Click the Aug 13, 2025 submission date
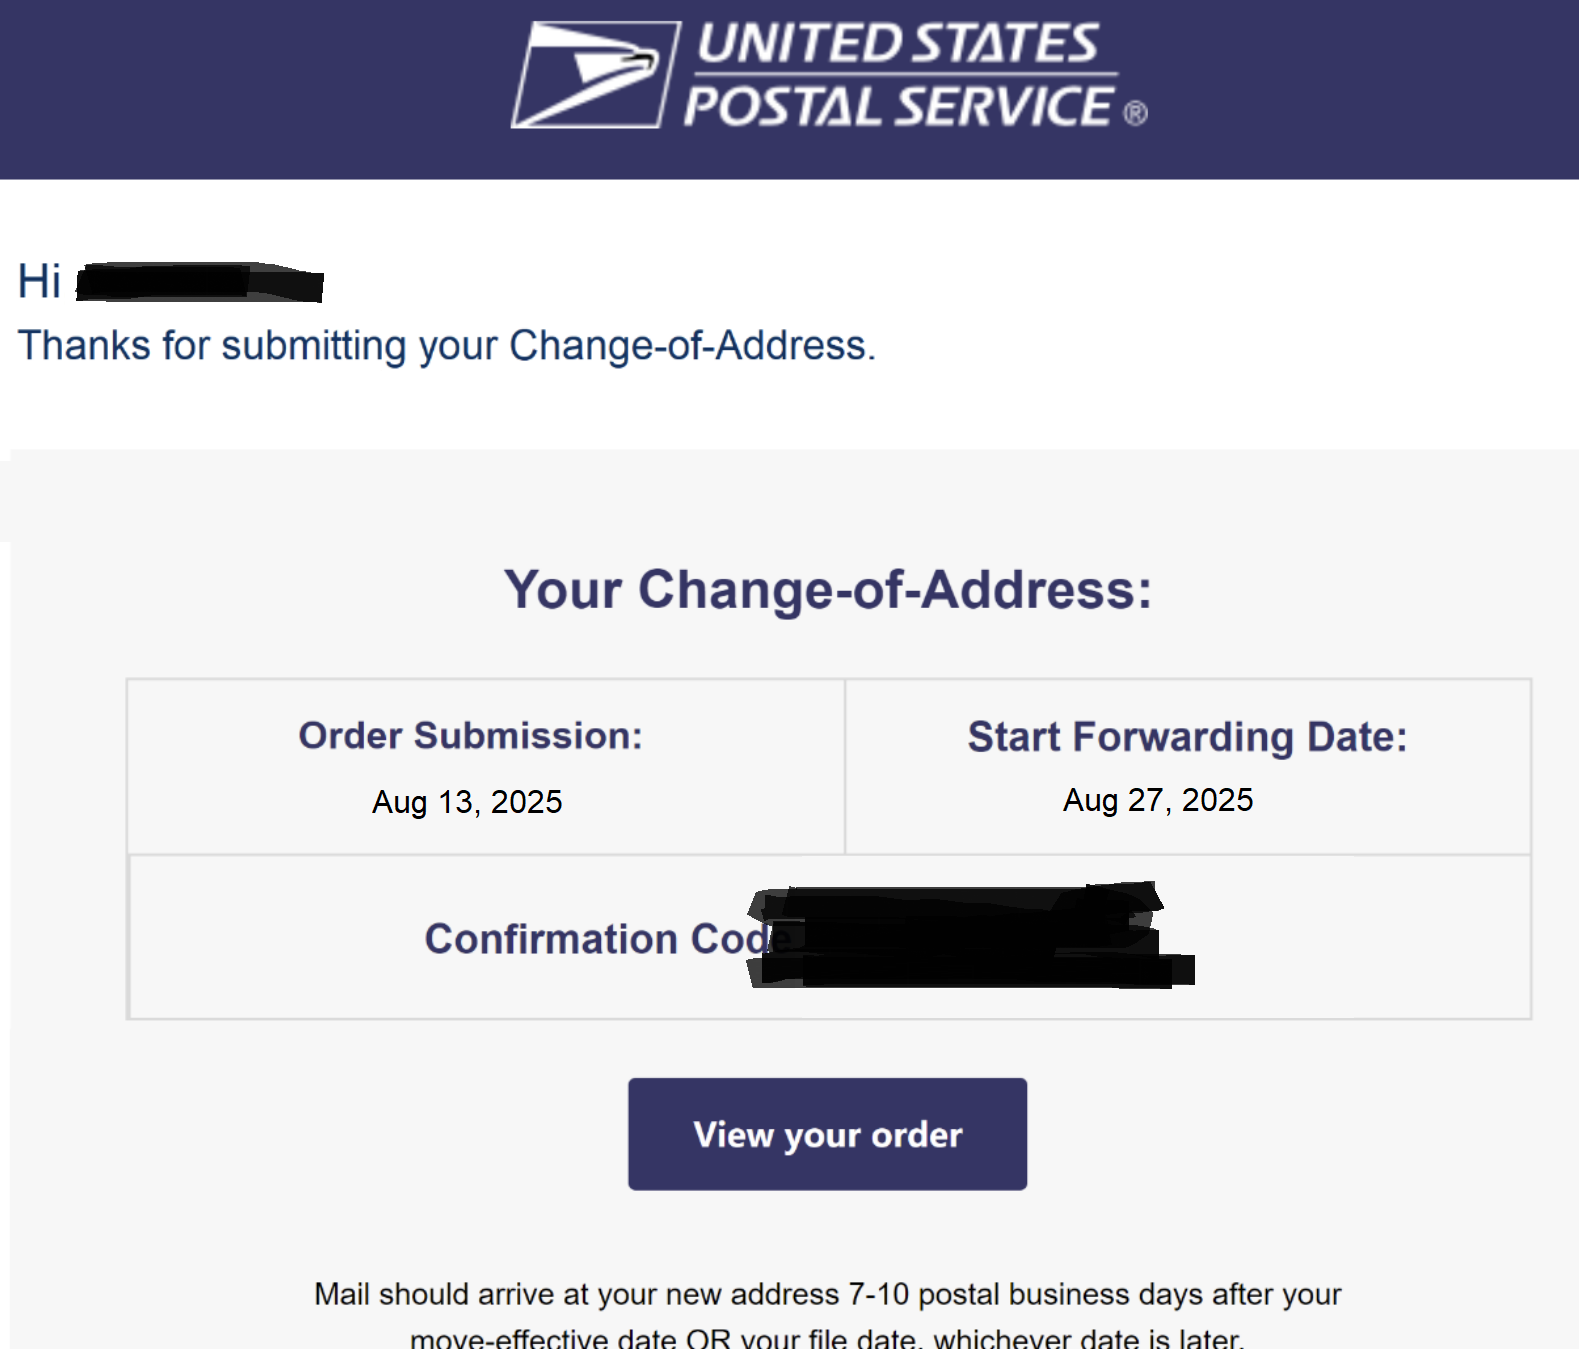Image resolution: width=1579 pixels, height=1349 pixels. [467, 802]
